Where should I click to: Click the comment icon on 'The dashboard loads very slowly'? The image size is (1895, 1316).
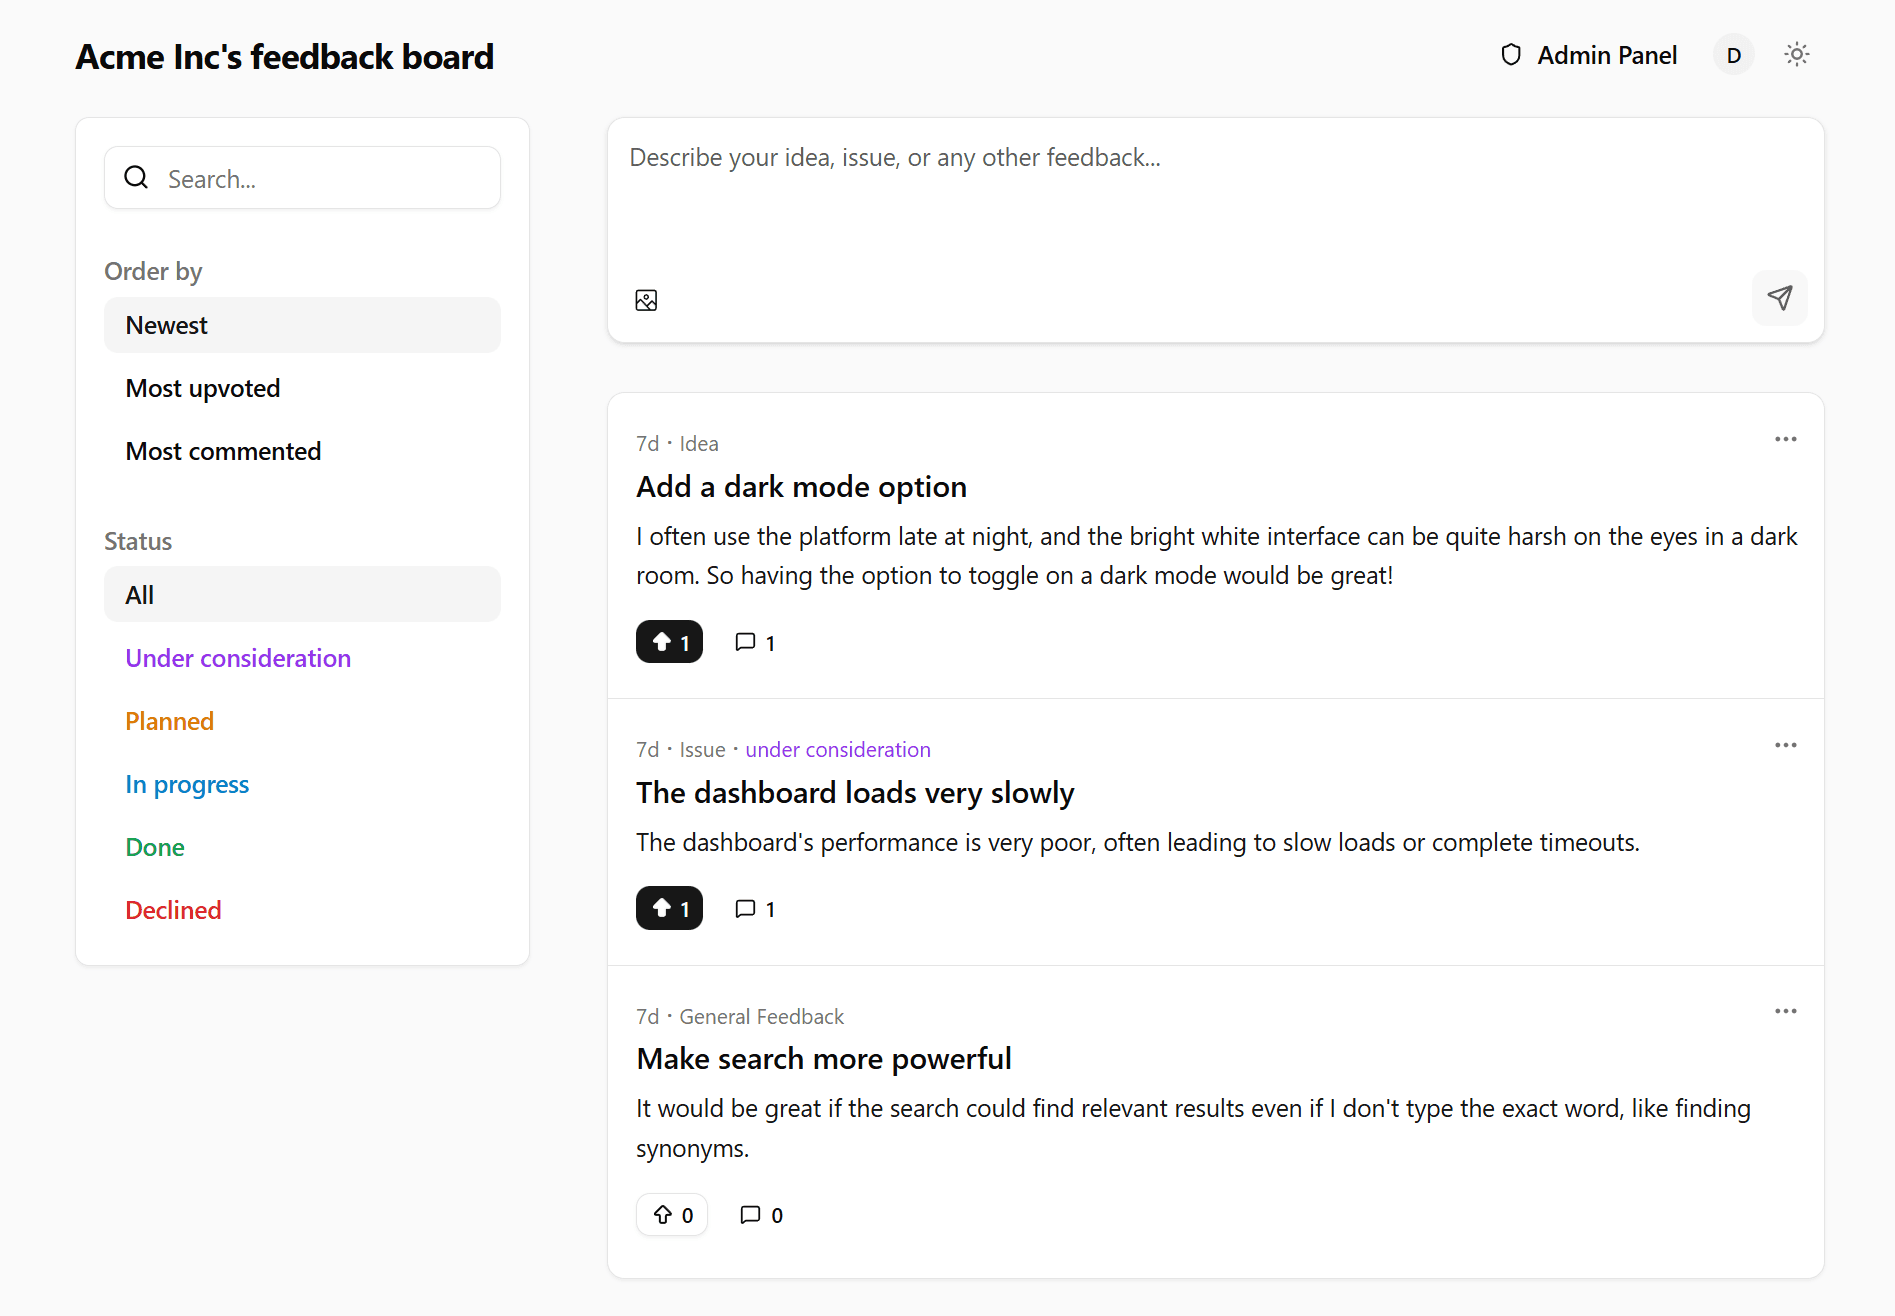tap(745, 908)
